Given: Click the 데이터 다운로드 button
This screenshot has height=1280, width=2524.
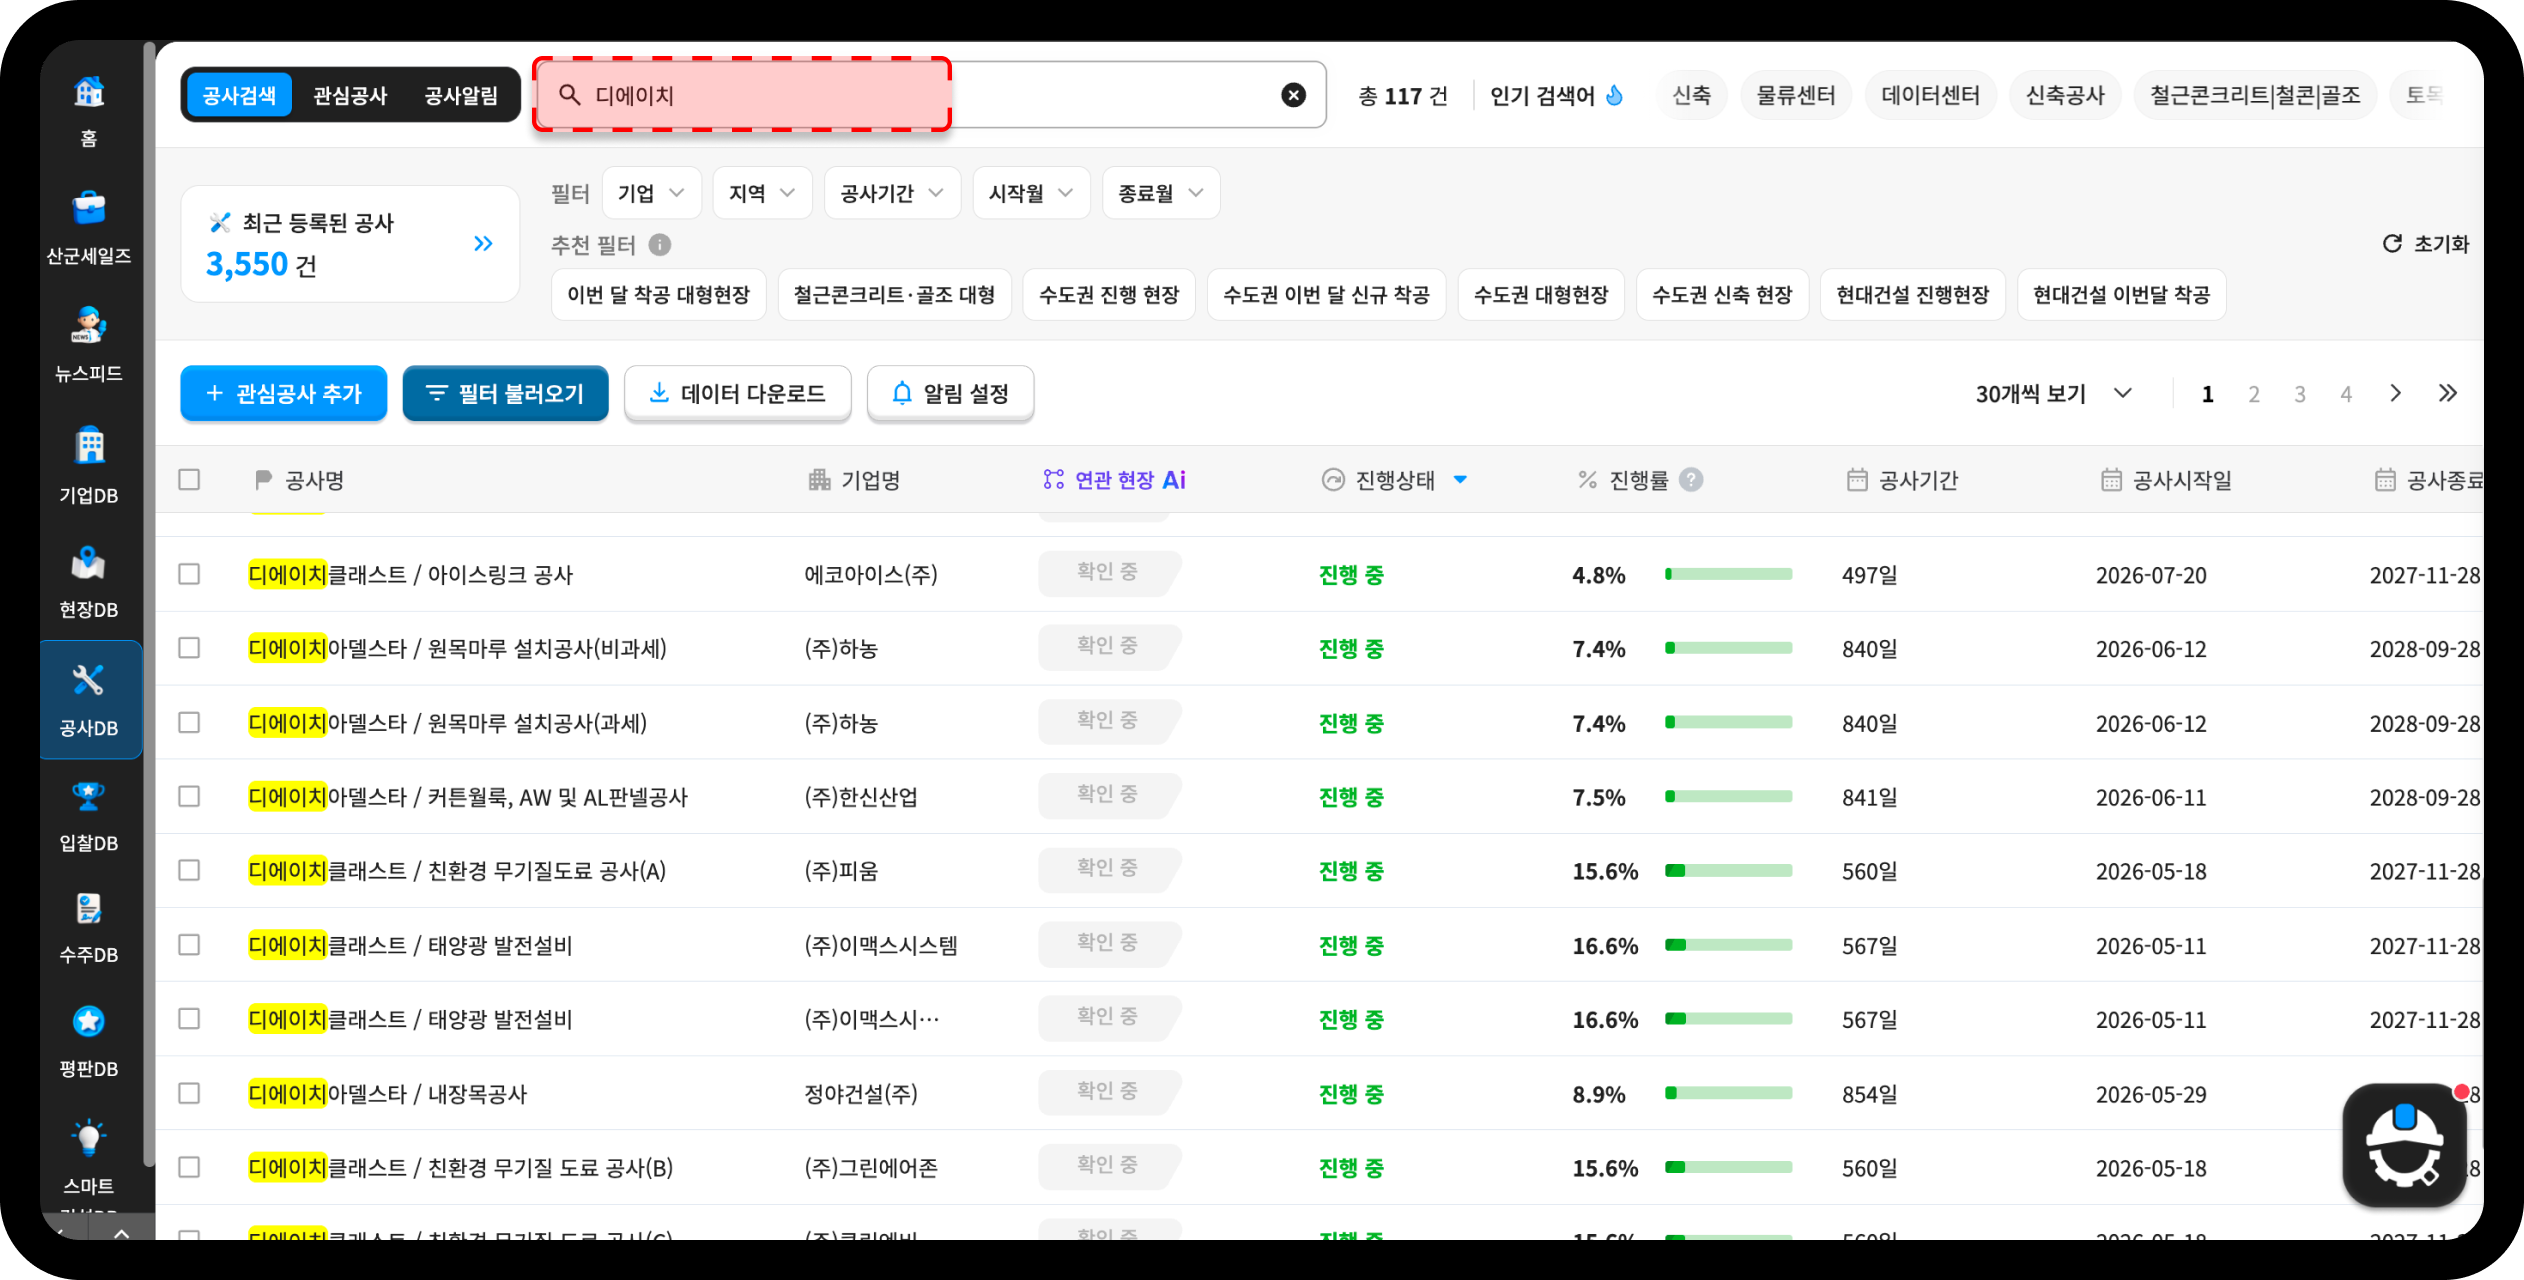Looking at the screenshot, I should click(738, 393).
